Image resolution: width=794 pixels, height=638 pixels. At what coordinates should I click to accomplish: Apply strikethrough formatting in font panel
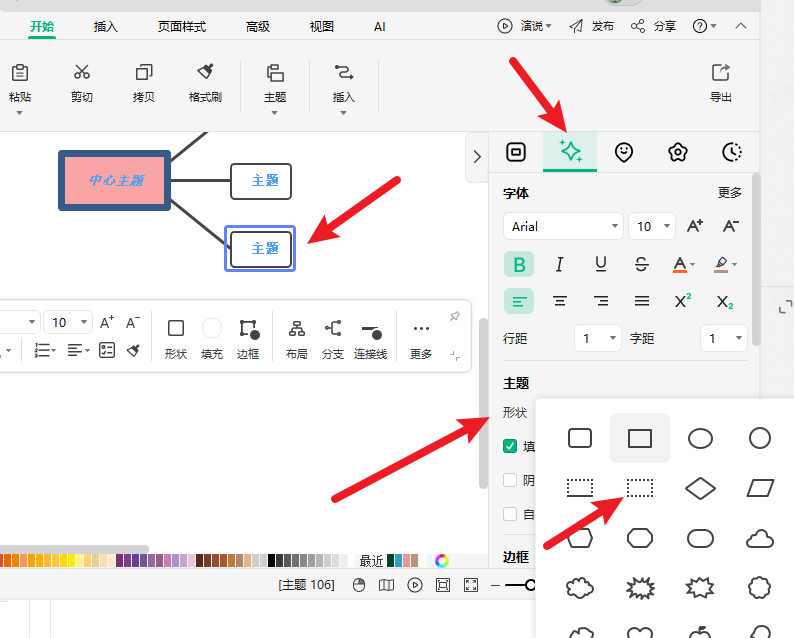pyautogui.click(x=641, y=264)
